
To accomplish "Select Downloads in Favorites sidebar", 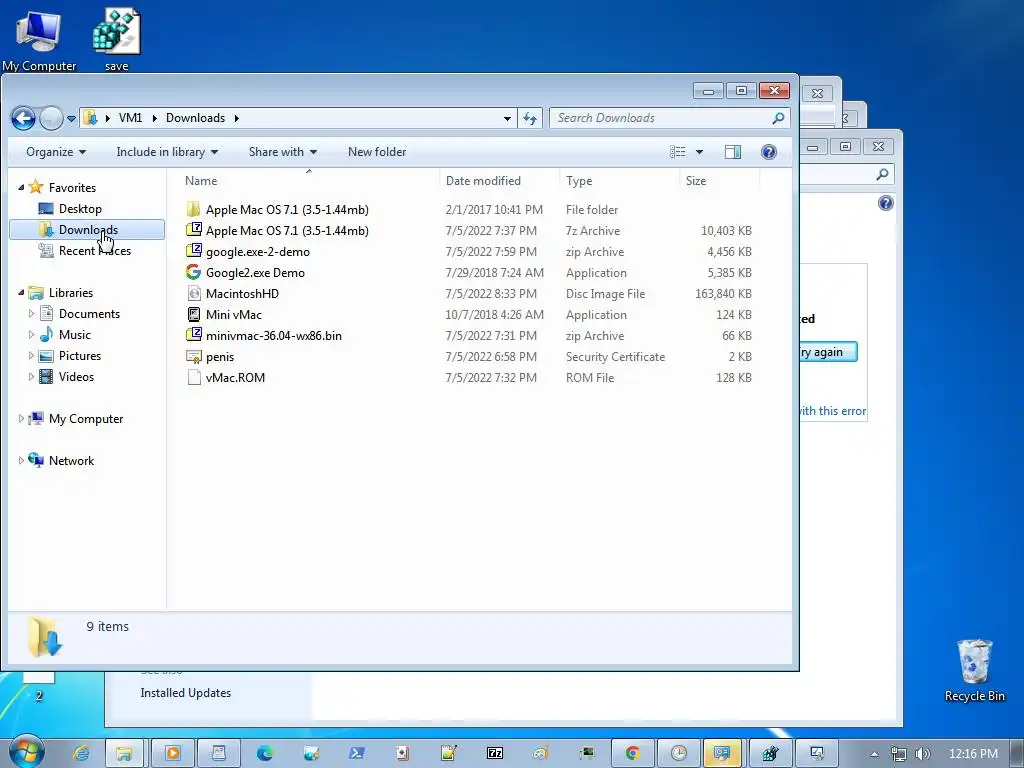I will pyautogui.click(x=87, y=230).
